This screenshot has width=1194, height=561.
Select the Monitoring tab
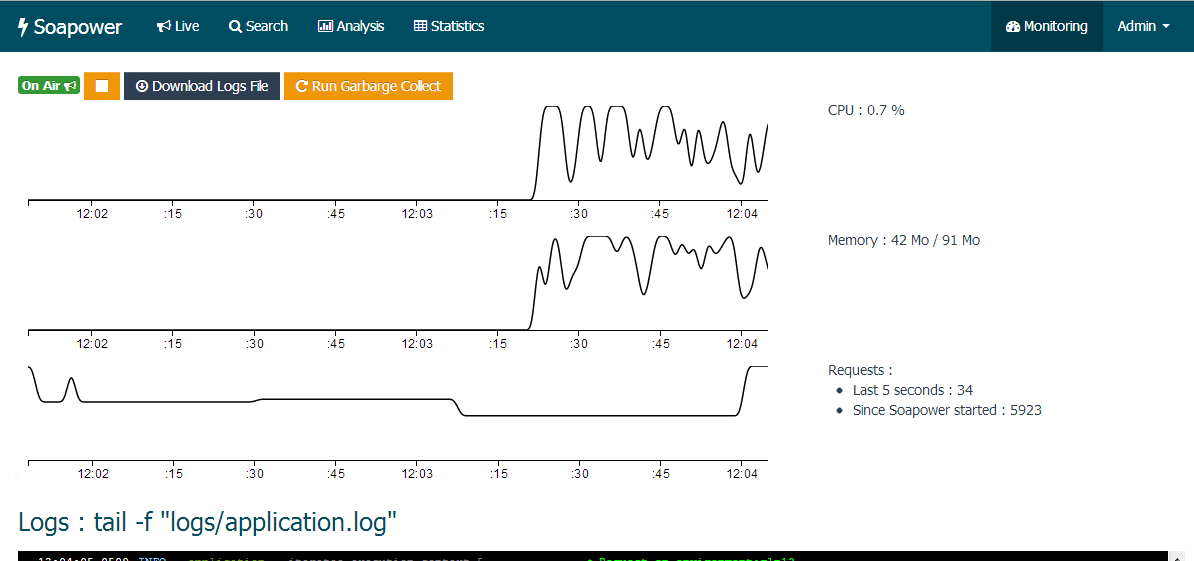click(x=1046, y=26)
